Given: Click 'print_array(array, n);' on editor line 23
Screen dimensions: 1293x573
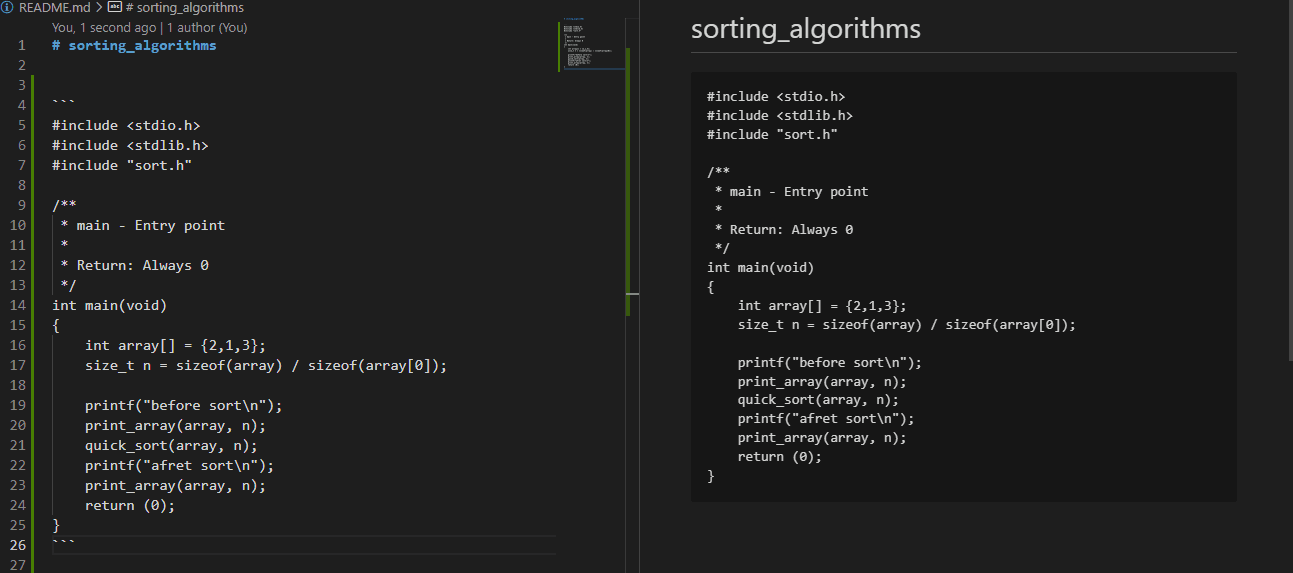Looking at the screenshot, I should pos(176,485).
